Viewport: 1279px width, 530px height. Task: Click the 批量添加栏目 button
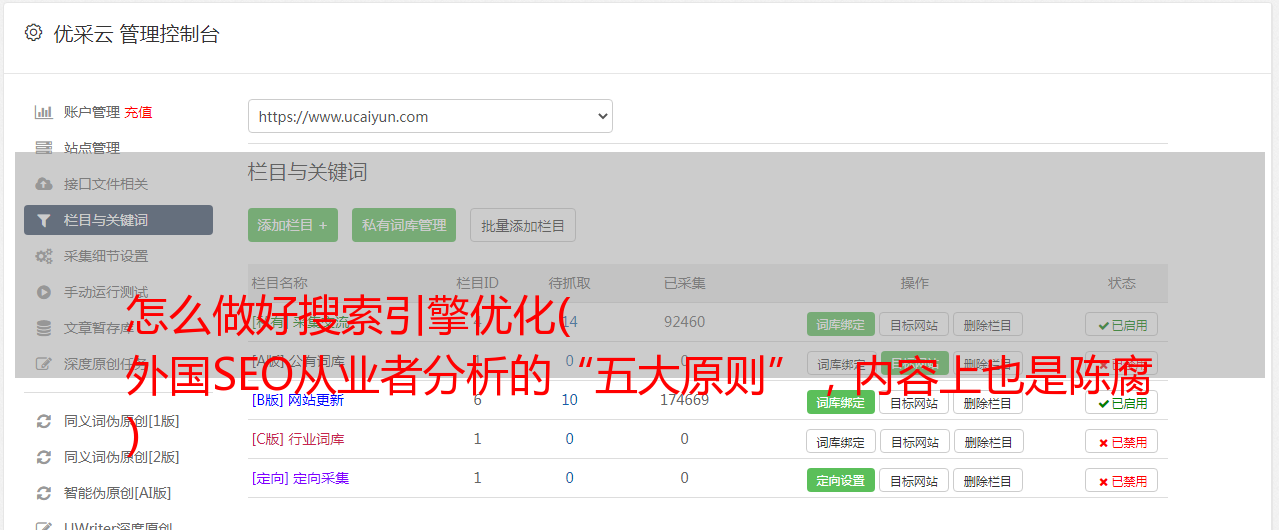point(523,225)
